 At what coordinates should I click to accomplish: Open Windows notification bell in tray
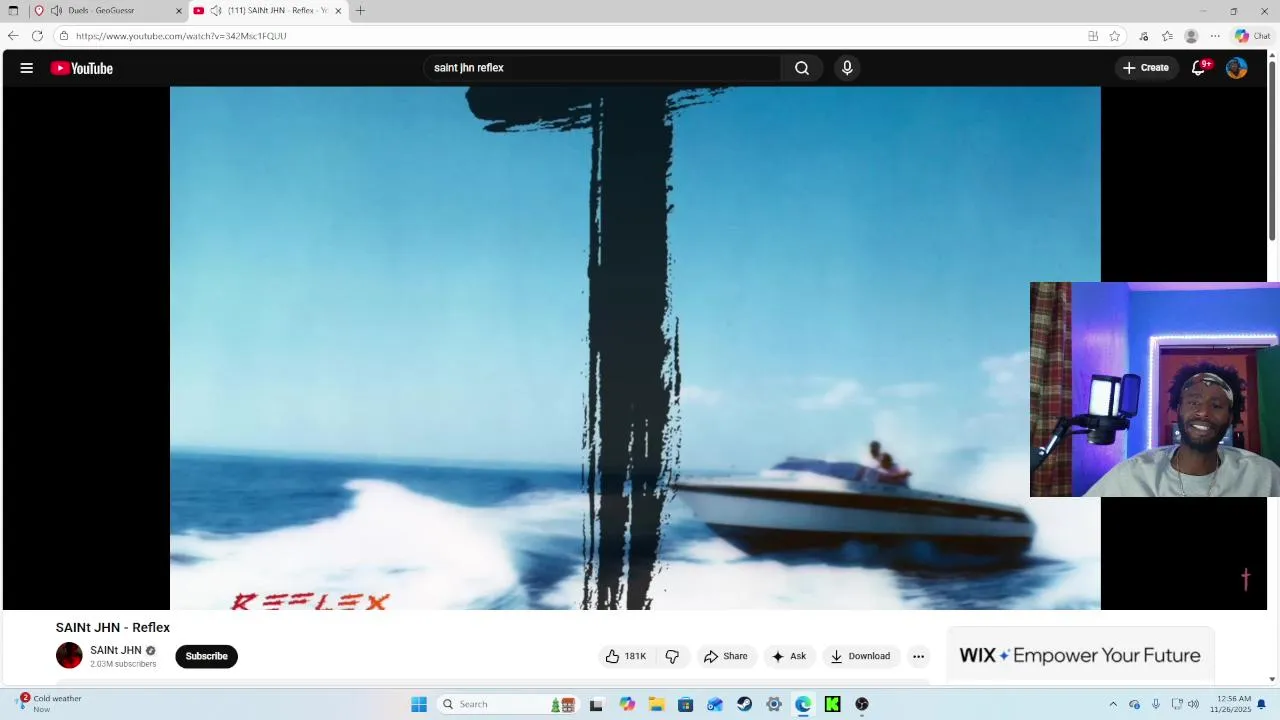pyautogui.click(x=1262, y=704)
